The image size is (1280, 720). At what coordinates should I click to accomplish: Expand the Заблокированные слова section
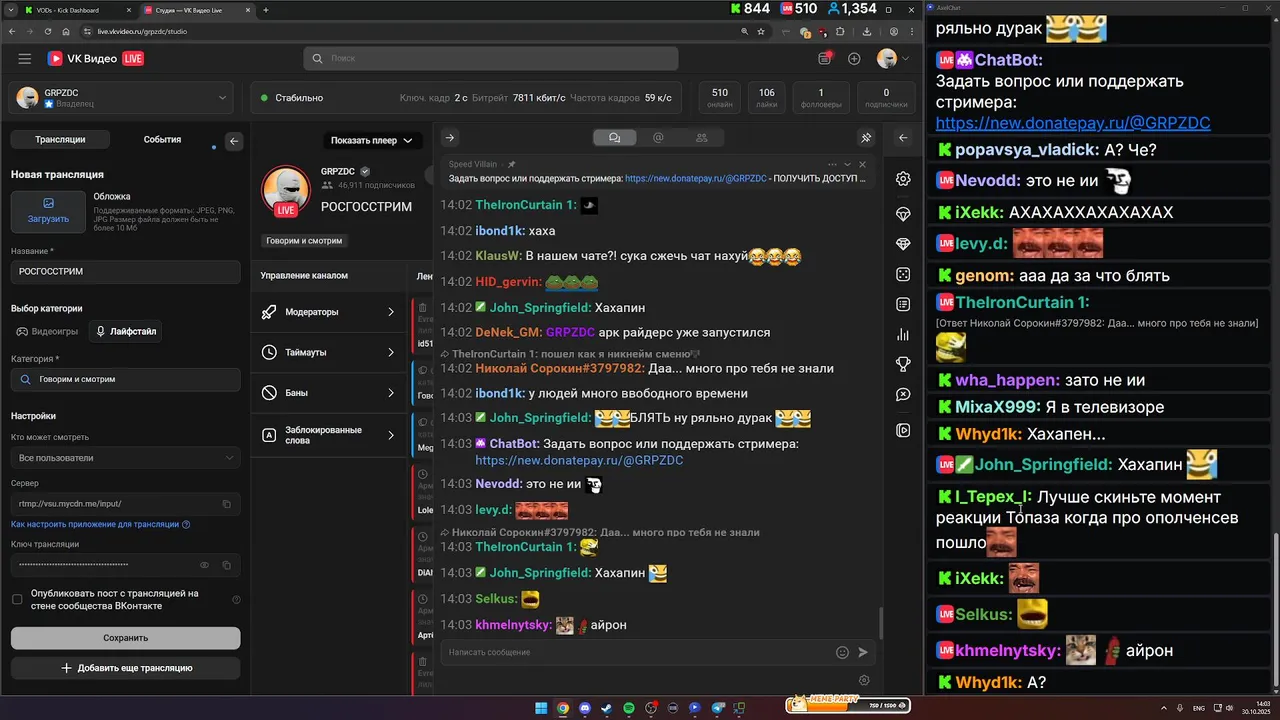[x=328, y=435]
